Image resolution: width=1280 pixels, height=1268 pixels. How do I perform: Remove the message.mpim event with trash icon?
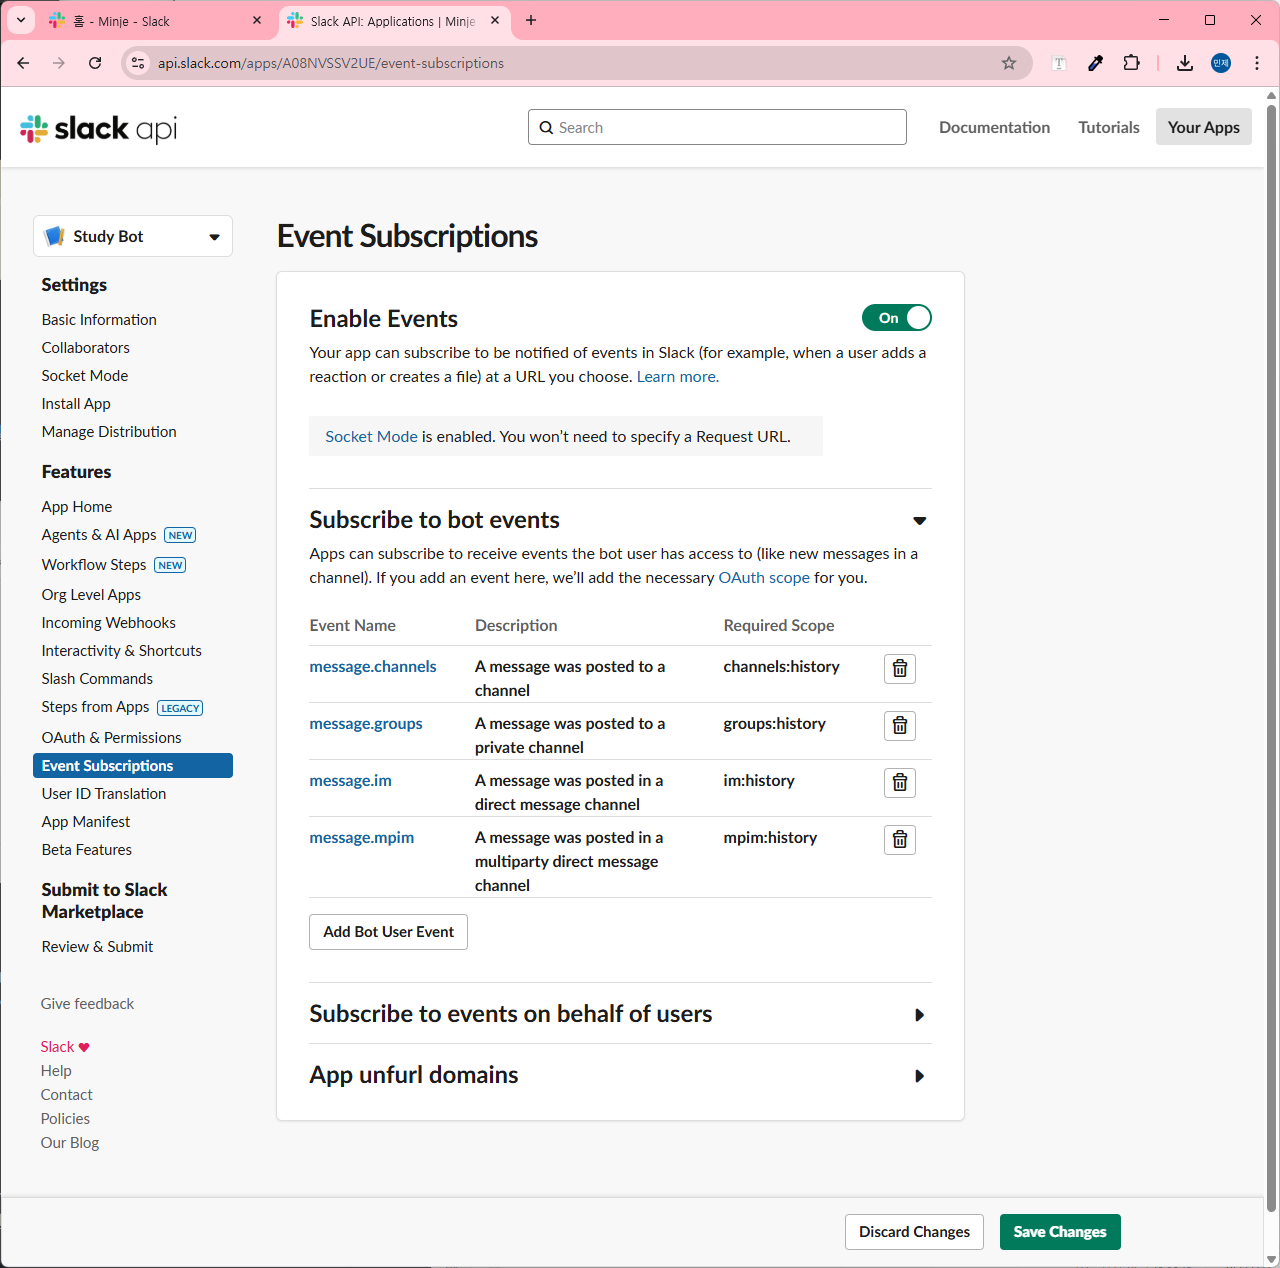[x=900, y=840]
